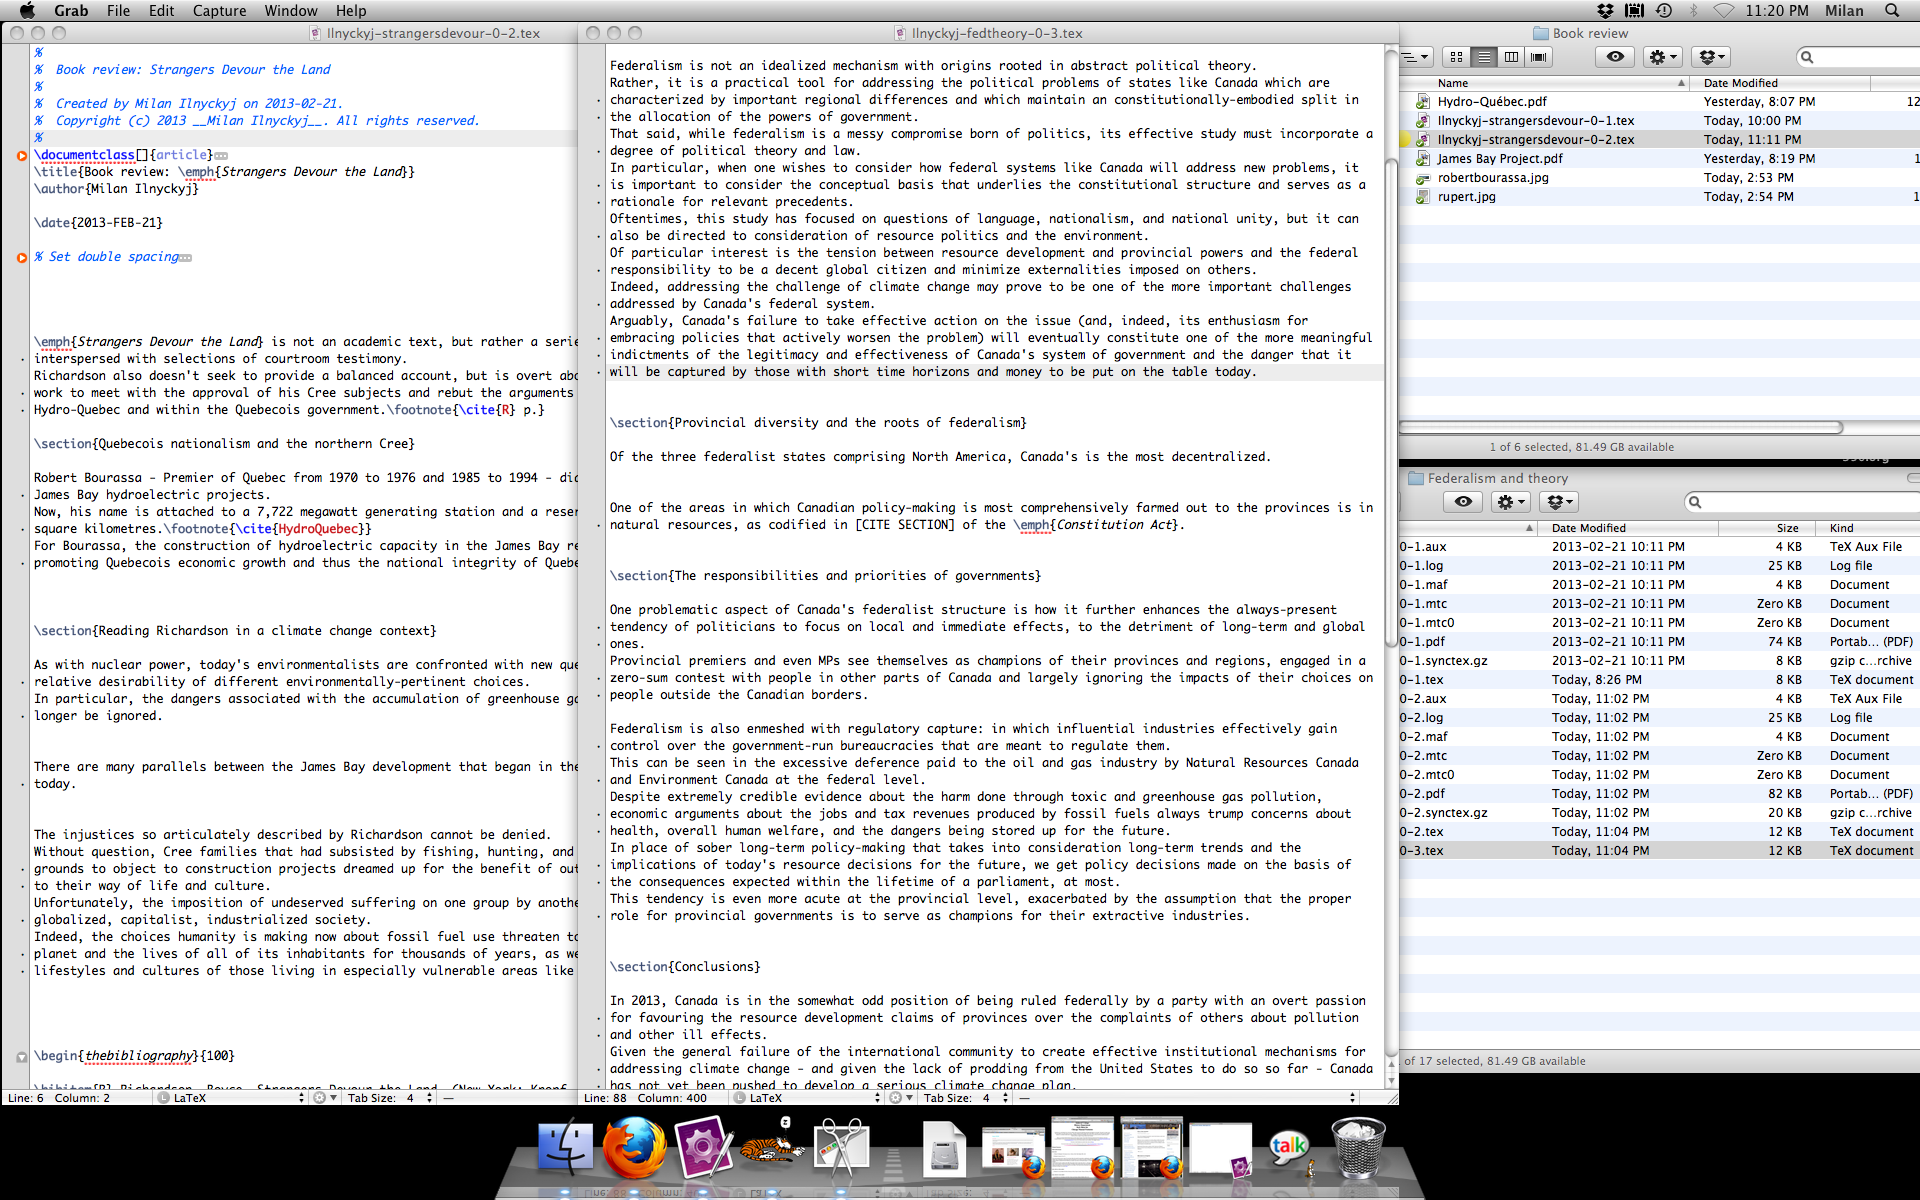This screenshot has width=1920, height=1200.
Task: Launch Grab scissors icon in dock
Action: pyautogui.click(x=840, y=1148)
